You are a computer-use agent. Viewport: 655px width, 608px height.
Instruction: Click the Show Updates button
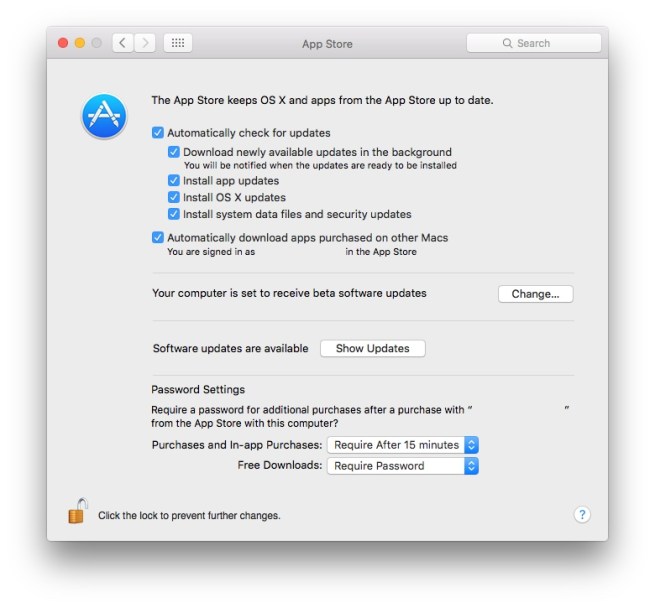[373, 349]
